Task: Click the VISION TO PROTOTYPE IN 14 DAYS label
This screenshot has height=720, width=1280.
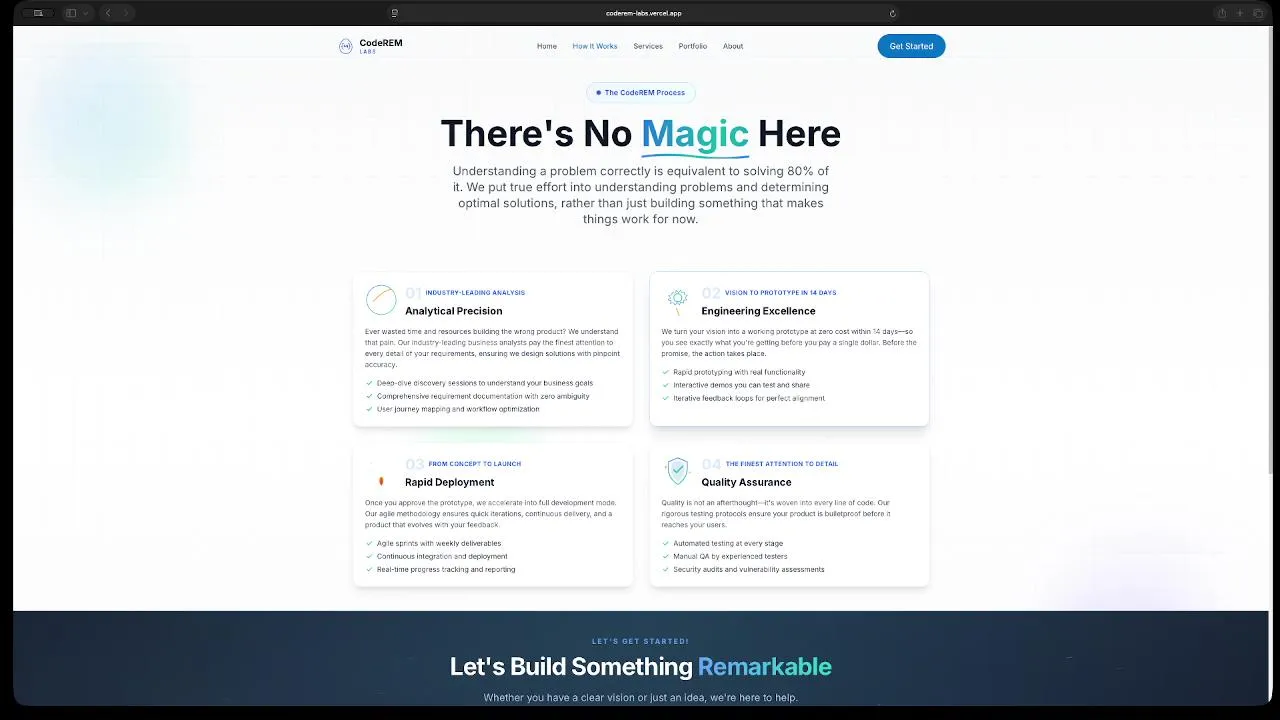Action: [x=781, y=293]
